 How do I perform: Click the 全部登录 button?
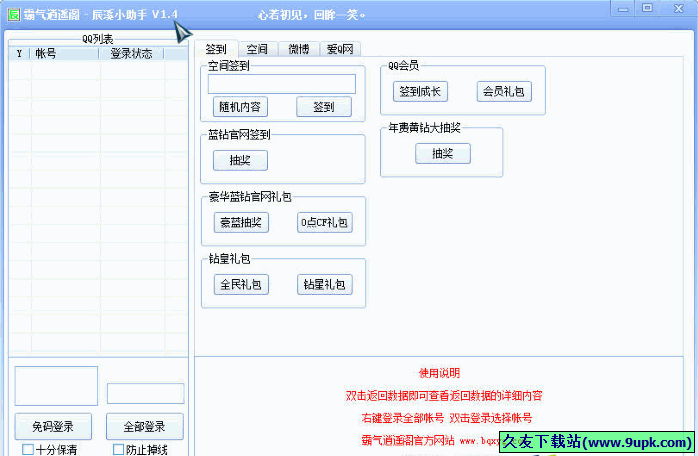point(145,427)
